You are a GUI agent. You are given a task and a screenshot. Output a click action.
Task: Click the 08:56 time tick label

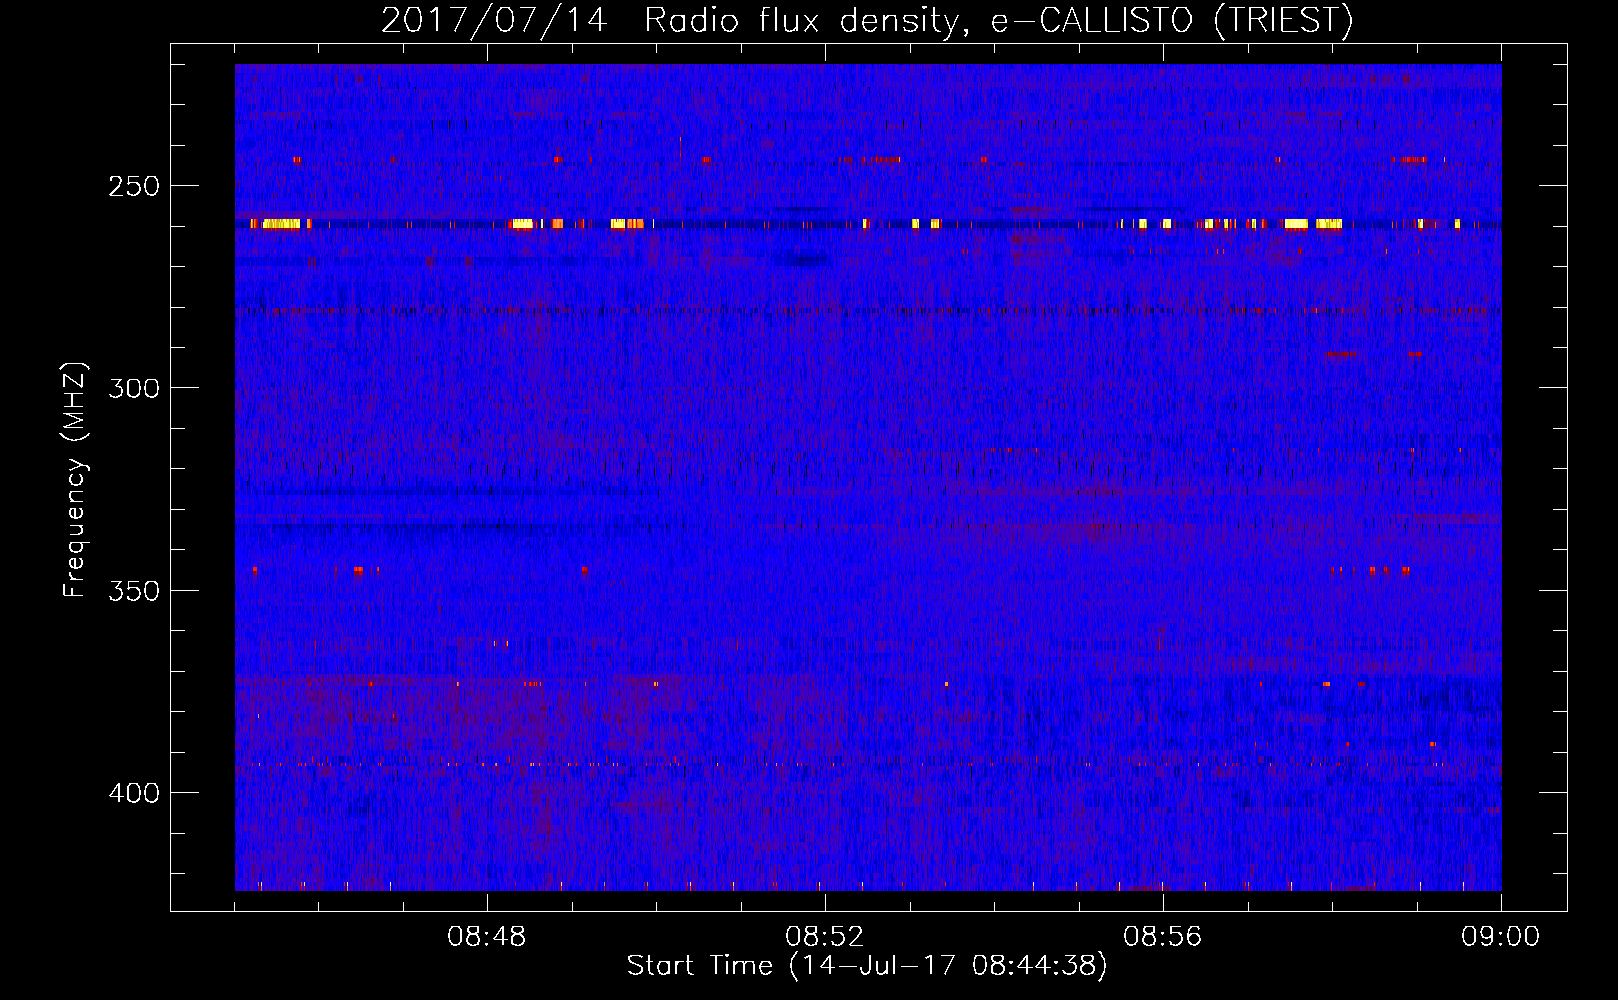[1163, 937]
